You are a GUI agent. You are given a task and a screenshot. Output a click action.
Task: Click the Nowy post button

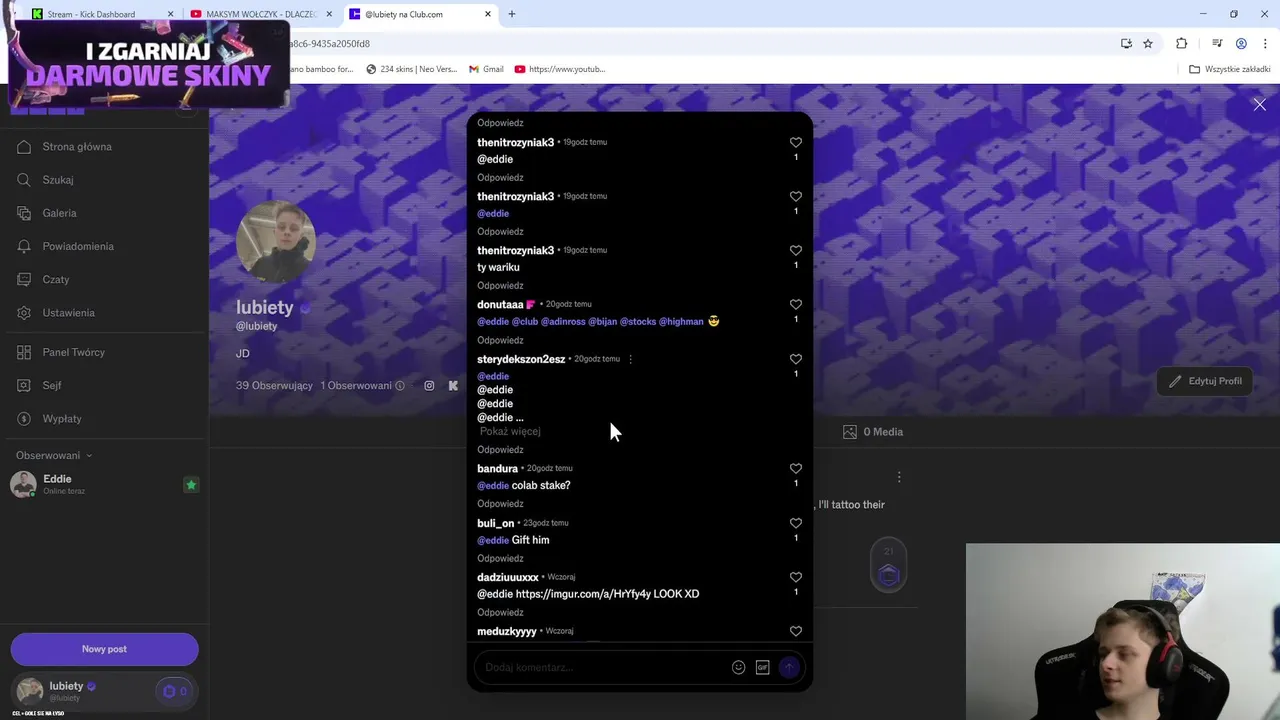point(104,649)
